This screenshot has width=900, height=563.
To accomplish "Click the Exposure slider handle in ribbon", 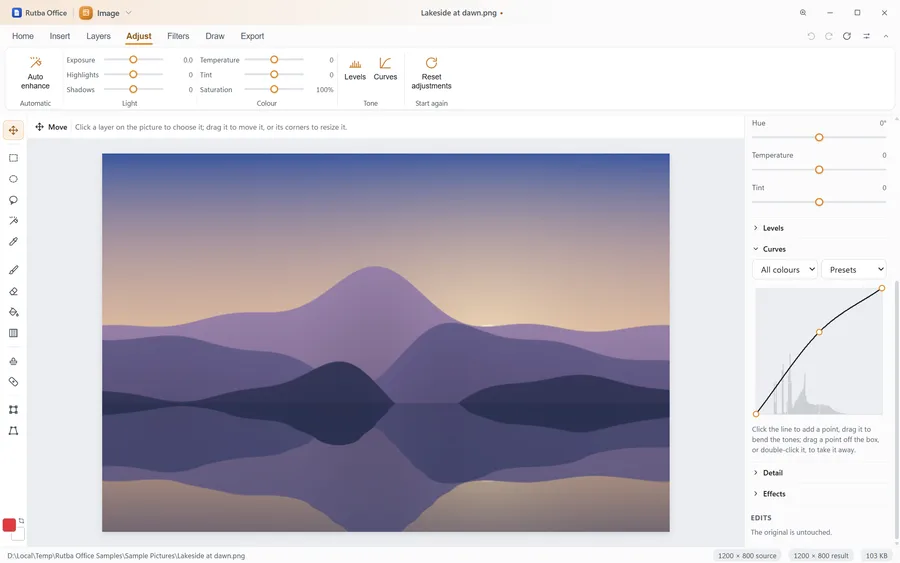I will [133, 60].
